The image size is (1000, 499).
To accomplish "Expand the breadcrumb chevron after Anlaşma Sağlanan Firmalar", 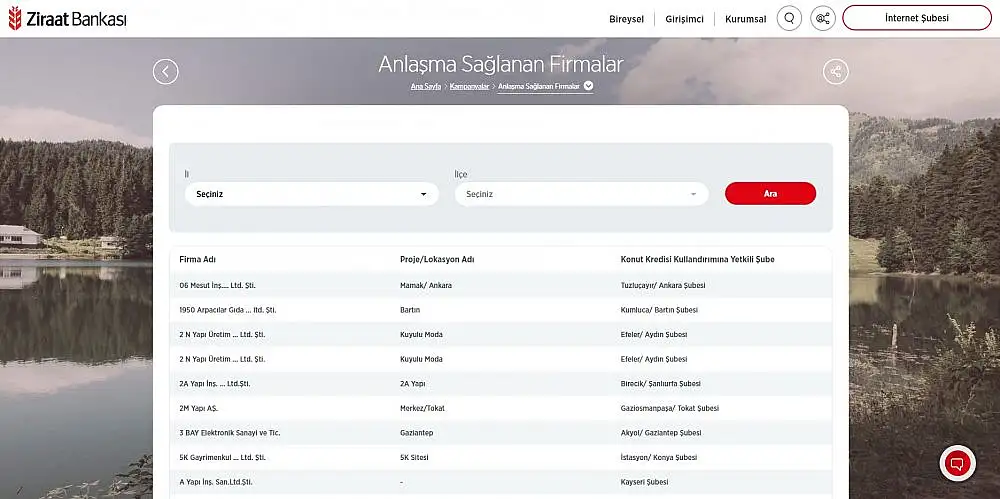I will tap(589, 86).
